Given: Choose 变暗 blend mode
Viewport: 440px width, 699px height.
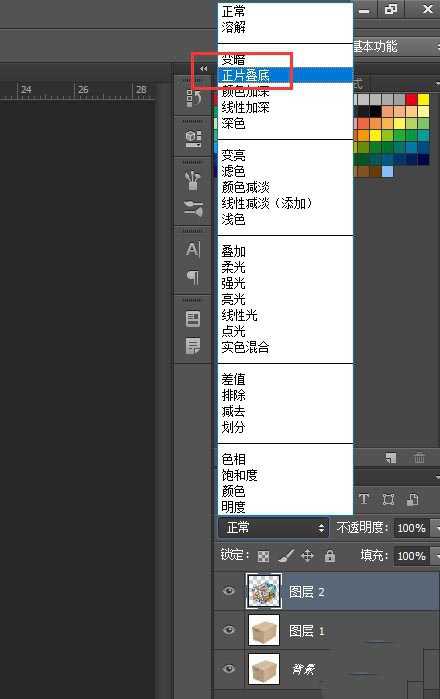Looking at the screenshot, I should click(285, 60).
